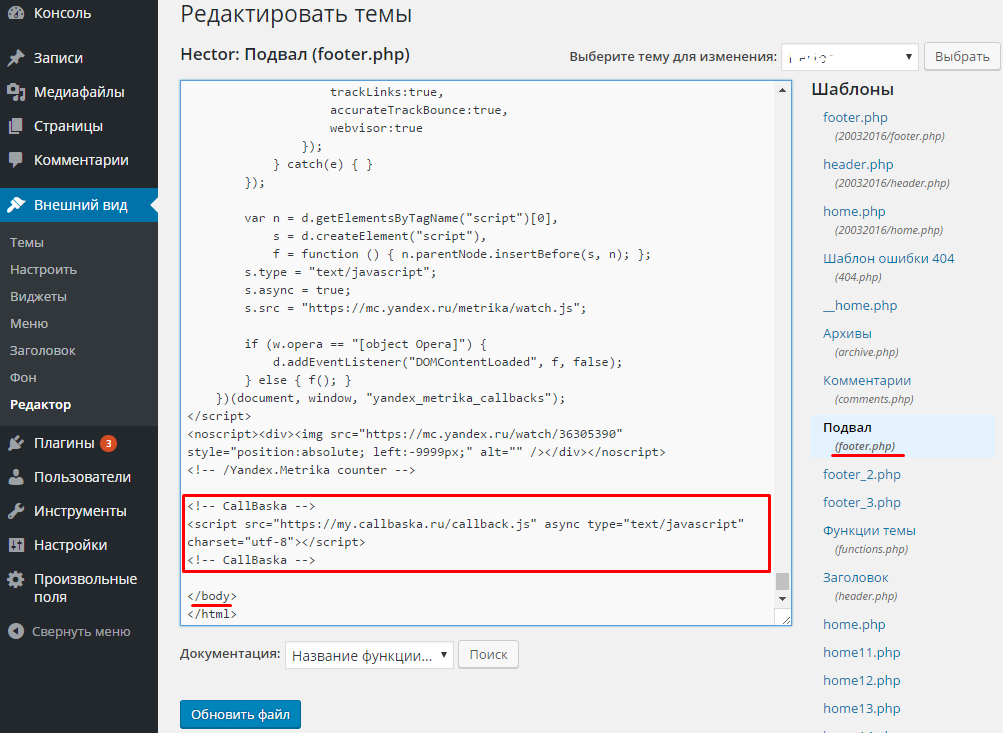This screenshot has width=1003, height=733.
Task: Click the textarea resize grip handle
Action: point(784,619)
